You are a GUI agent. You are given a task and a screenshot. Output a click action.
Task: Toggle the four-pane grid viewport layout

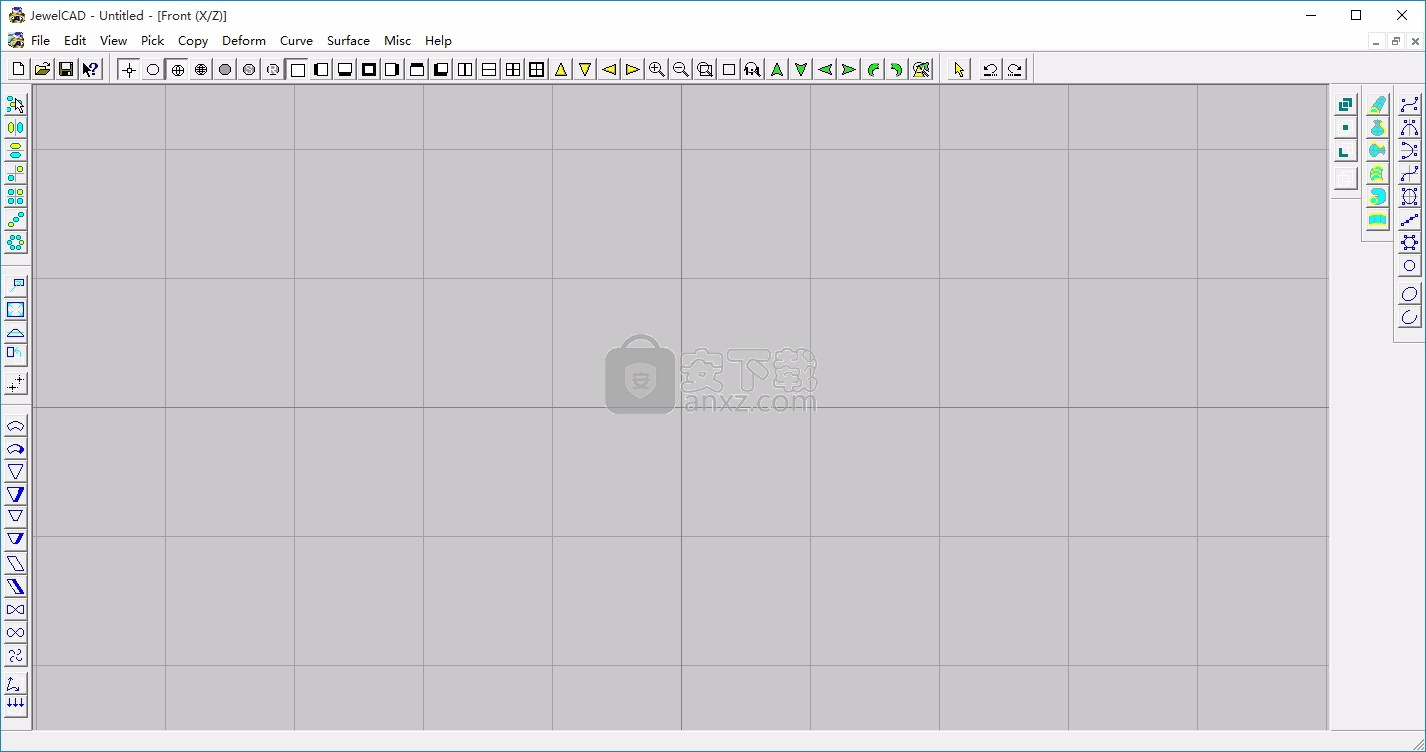point(513,69)
